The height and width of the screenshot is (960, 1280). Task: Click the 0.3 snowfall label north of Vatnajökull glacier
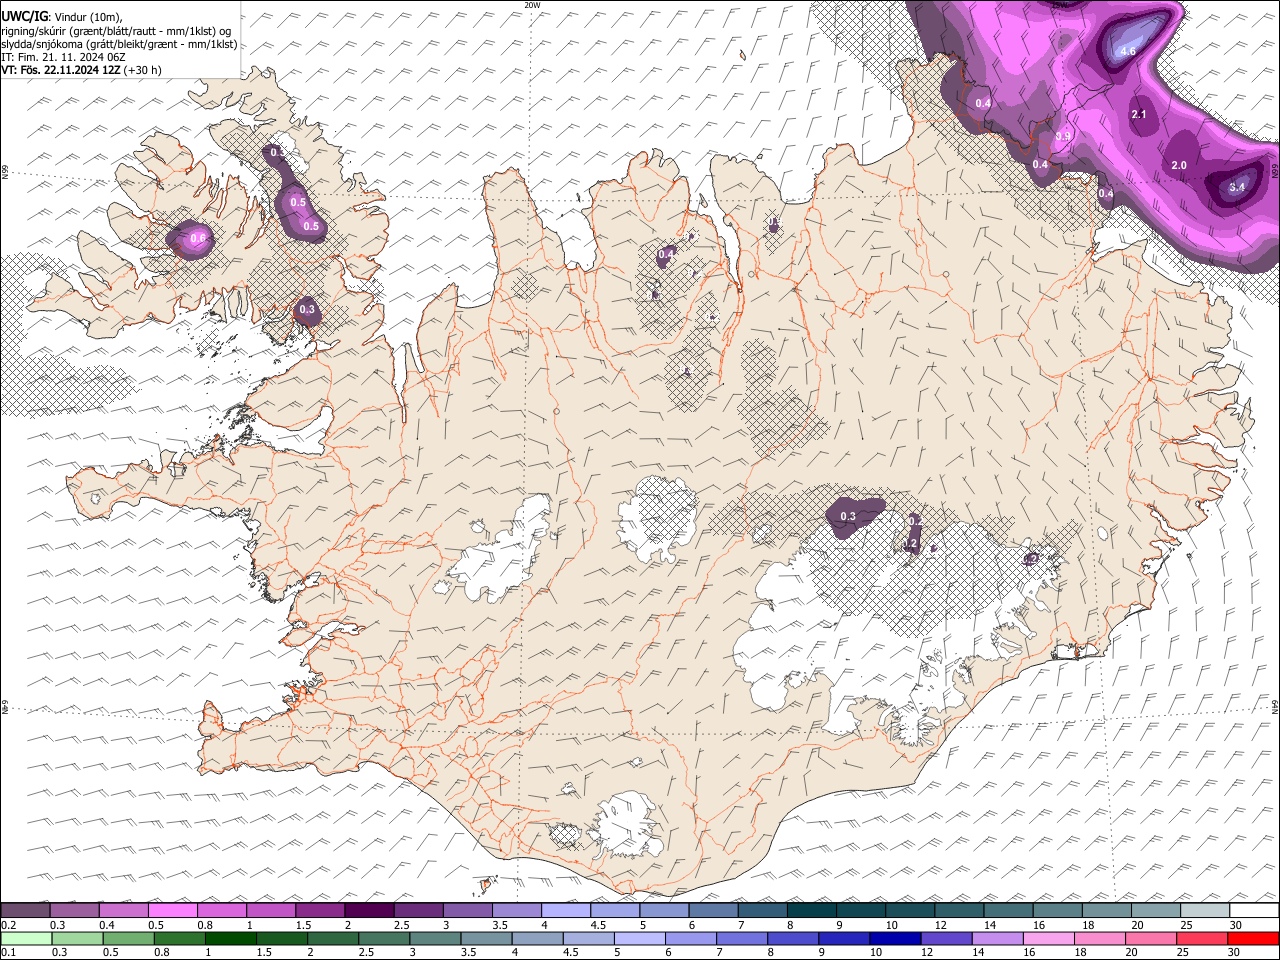[x=848, y=517]
